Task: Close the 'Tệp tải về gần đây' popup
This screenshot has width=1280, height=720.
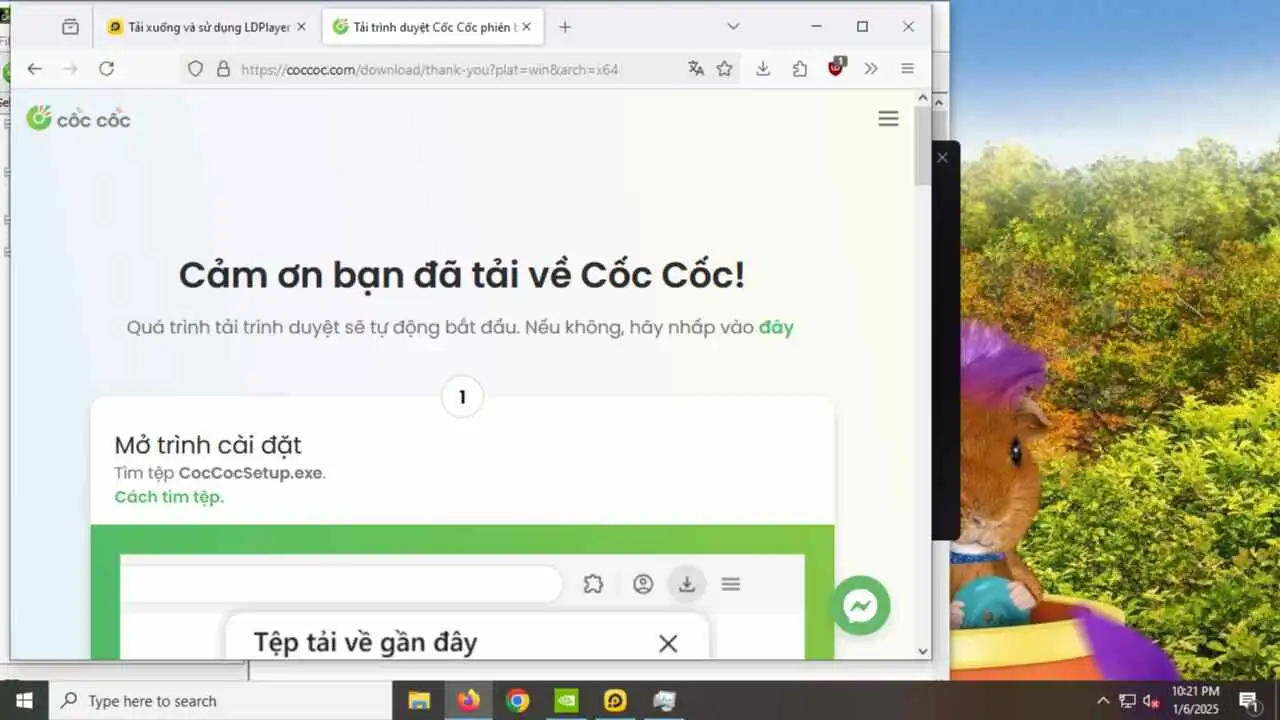Action: pyautogui.click(x=668, y=643)
